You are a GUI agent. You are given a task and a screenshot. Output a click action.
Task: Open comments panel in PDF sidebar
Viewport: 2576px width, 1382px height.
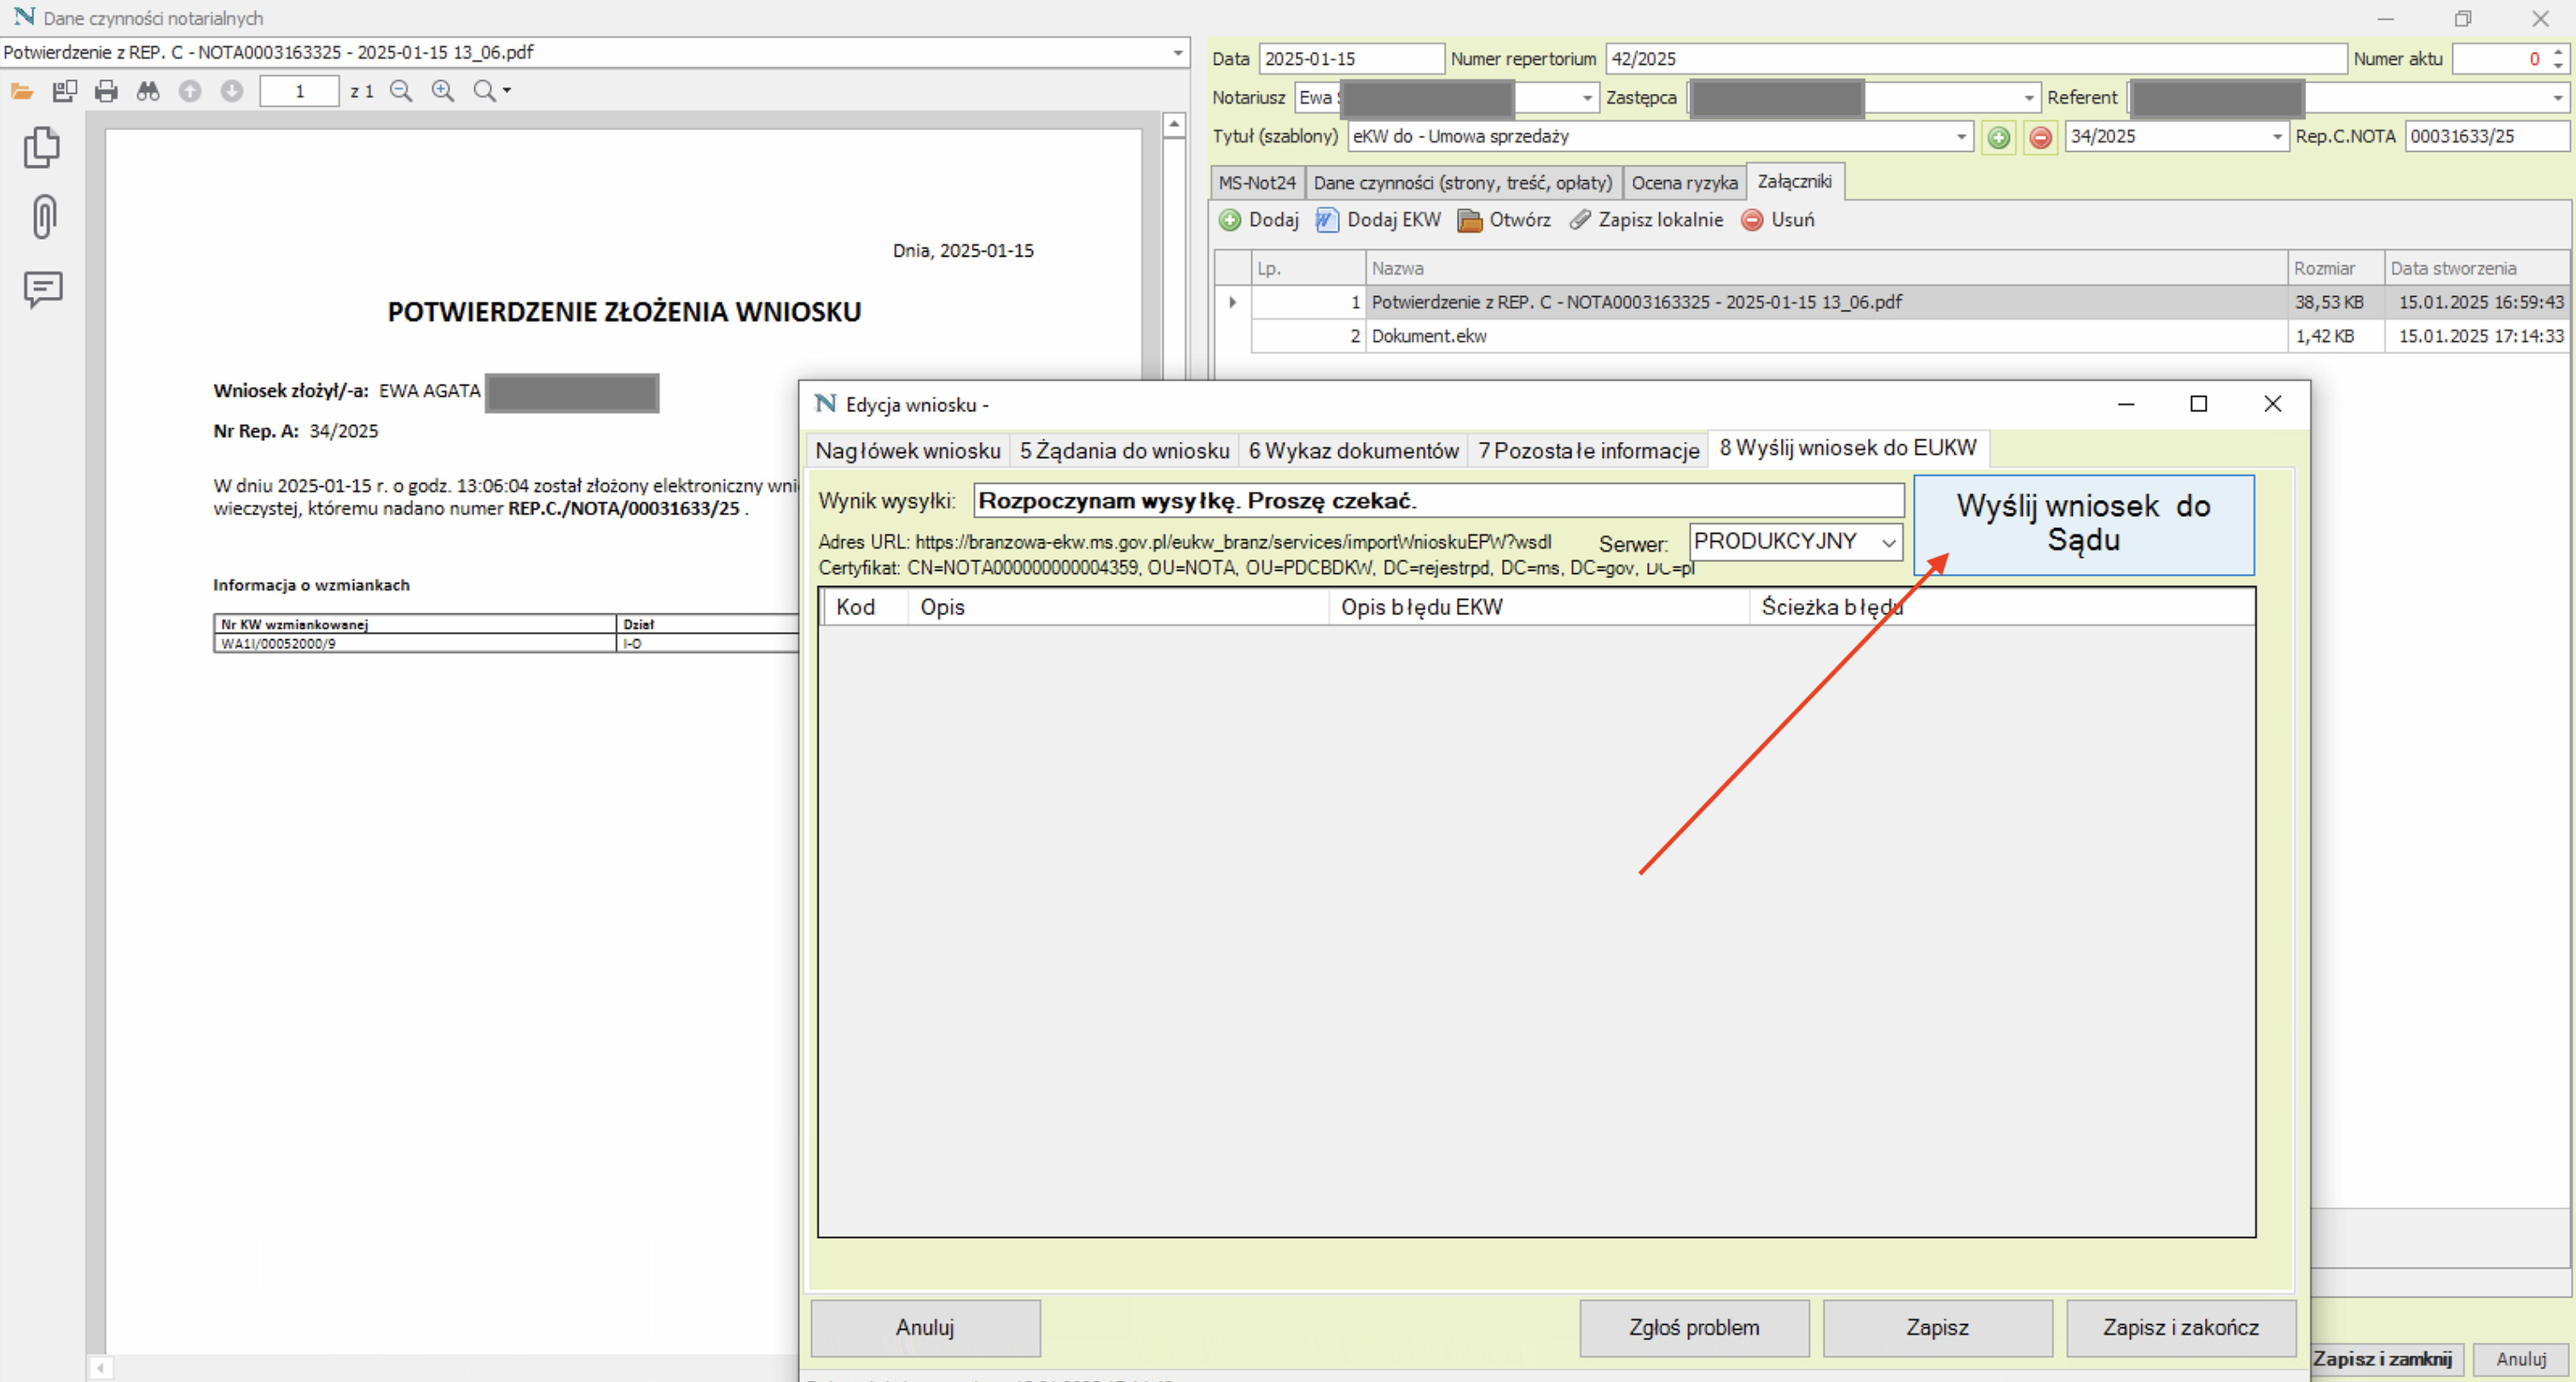(43, 289)
